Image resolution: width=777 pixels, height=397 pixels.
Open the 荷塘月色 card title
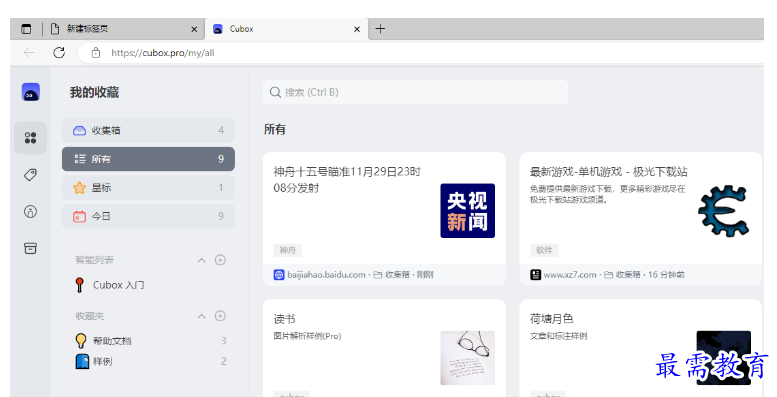coord(552,319)
